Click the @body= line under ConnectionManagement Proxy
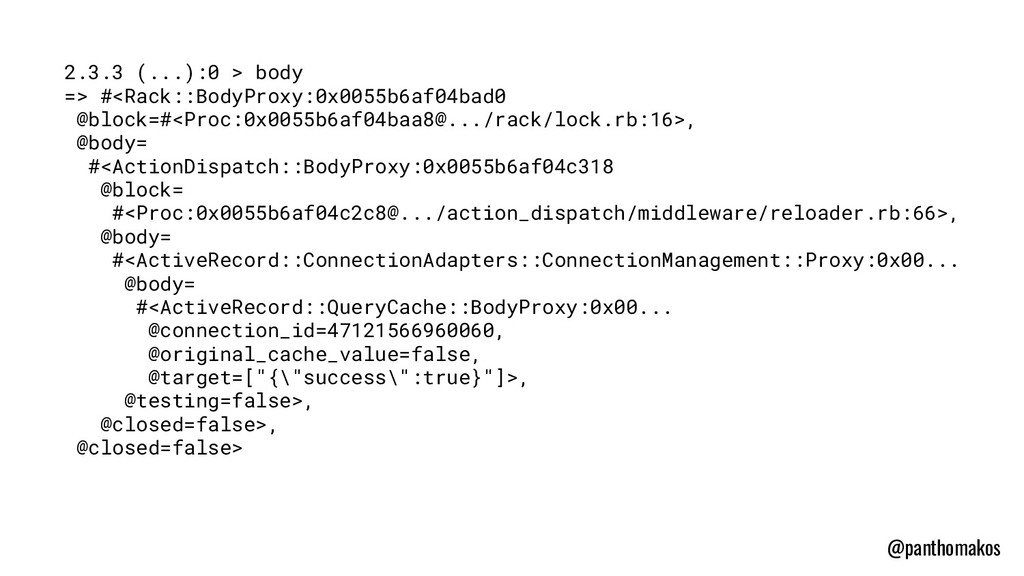This screenshot has height=576, width=1024. pos(159,284)
